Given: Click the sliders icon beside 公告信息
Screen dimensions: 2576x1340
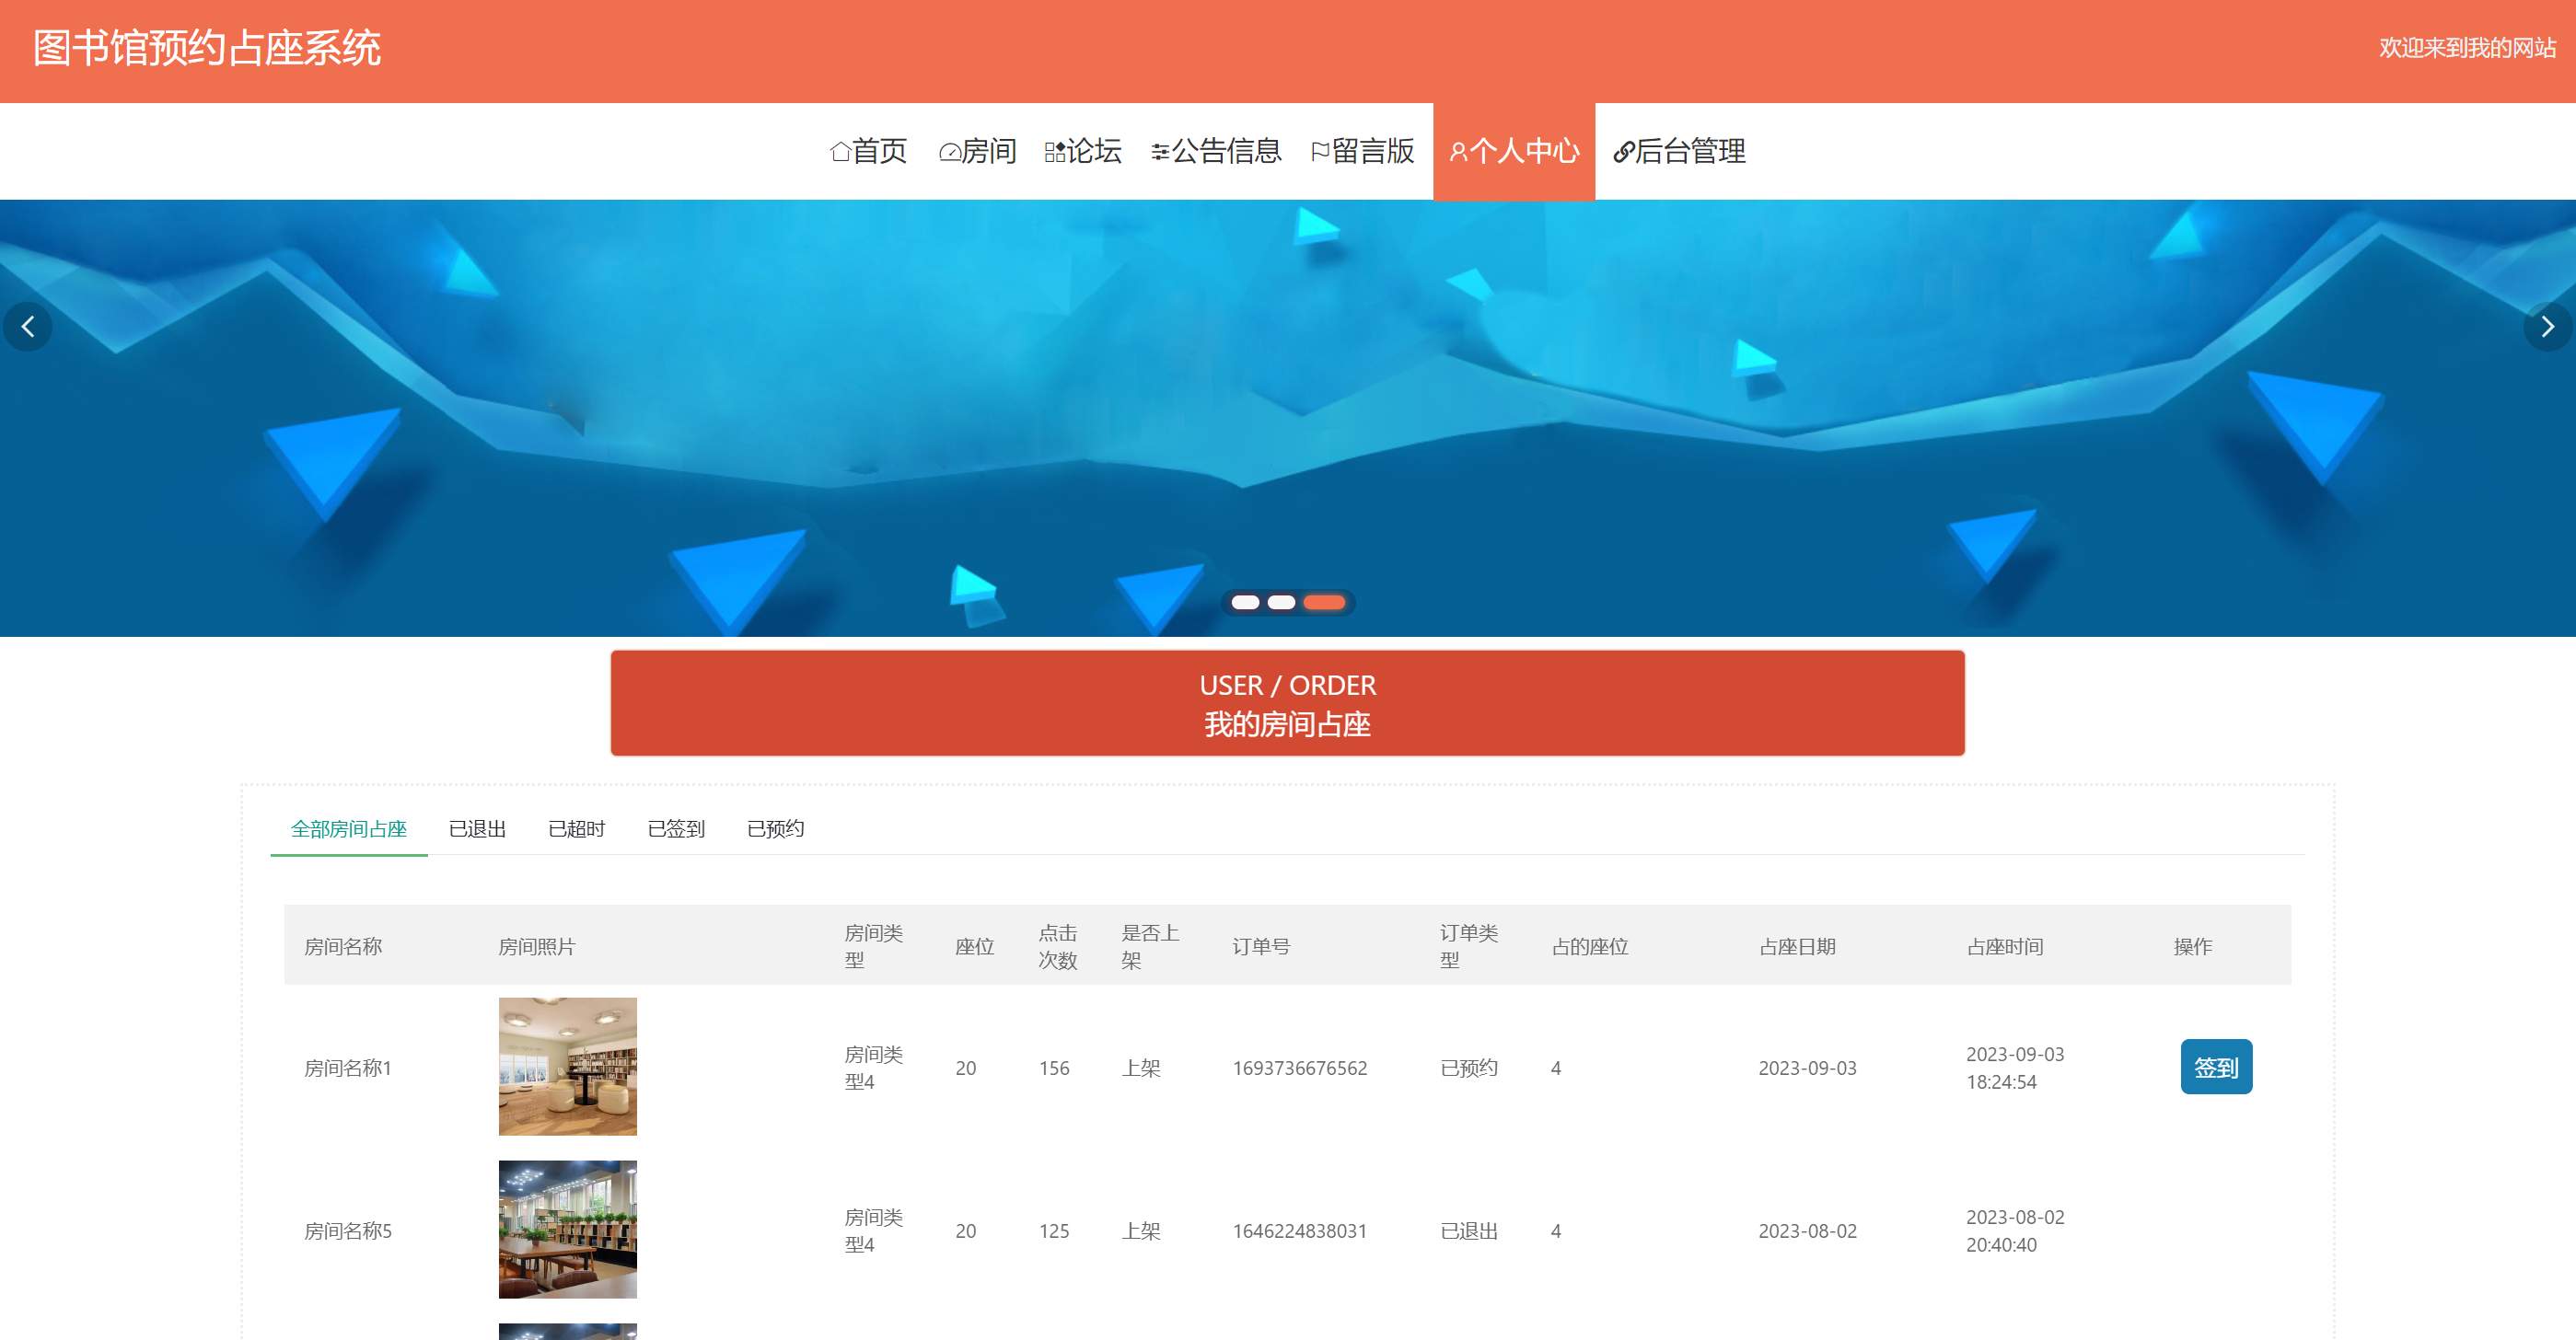Looking at the screenshot, I should point(1160,152).
